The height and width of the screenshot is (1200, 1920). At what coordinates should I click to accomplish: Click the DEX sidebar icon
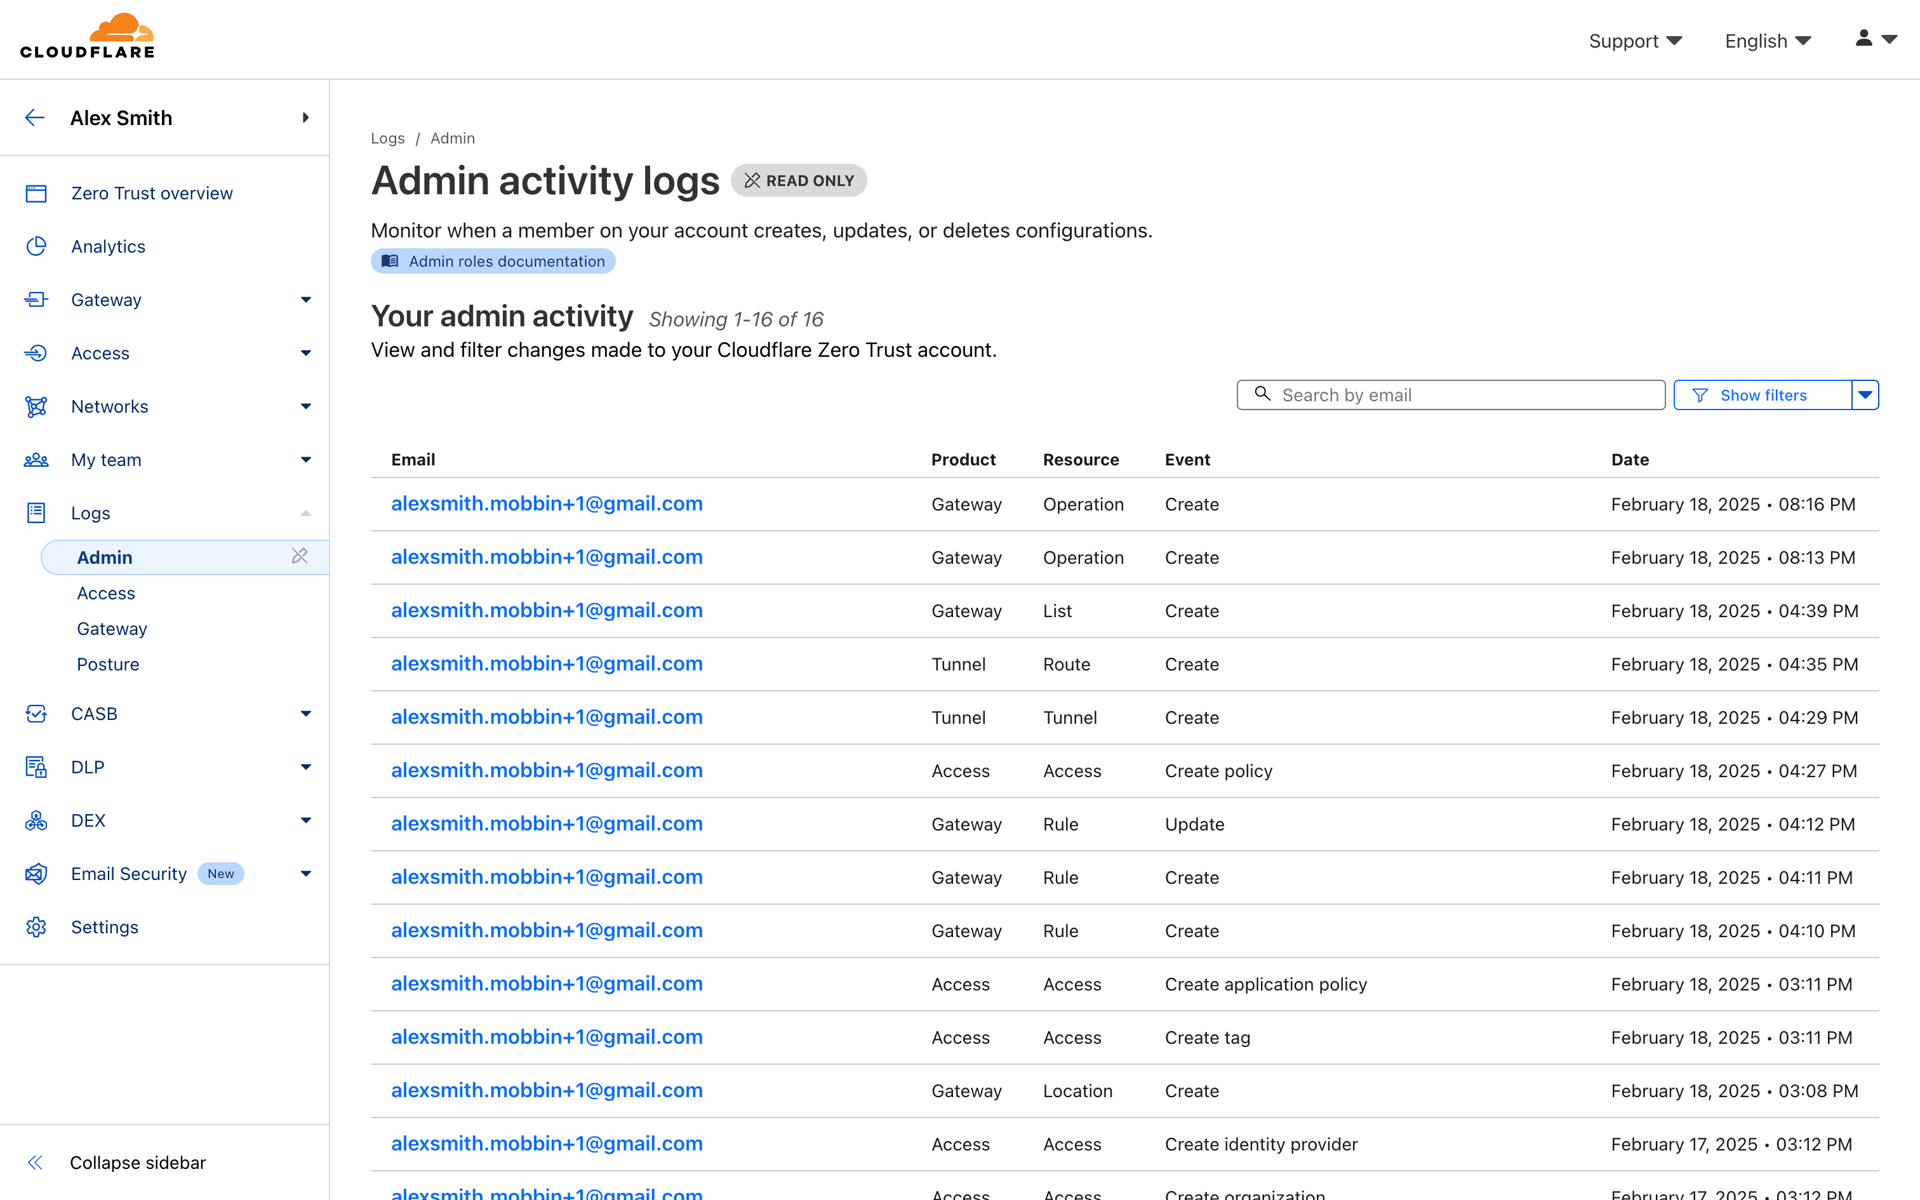[x=36, y=820]
